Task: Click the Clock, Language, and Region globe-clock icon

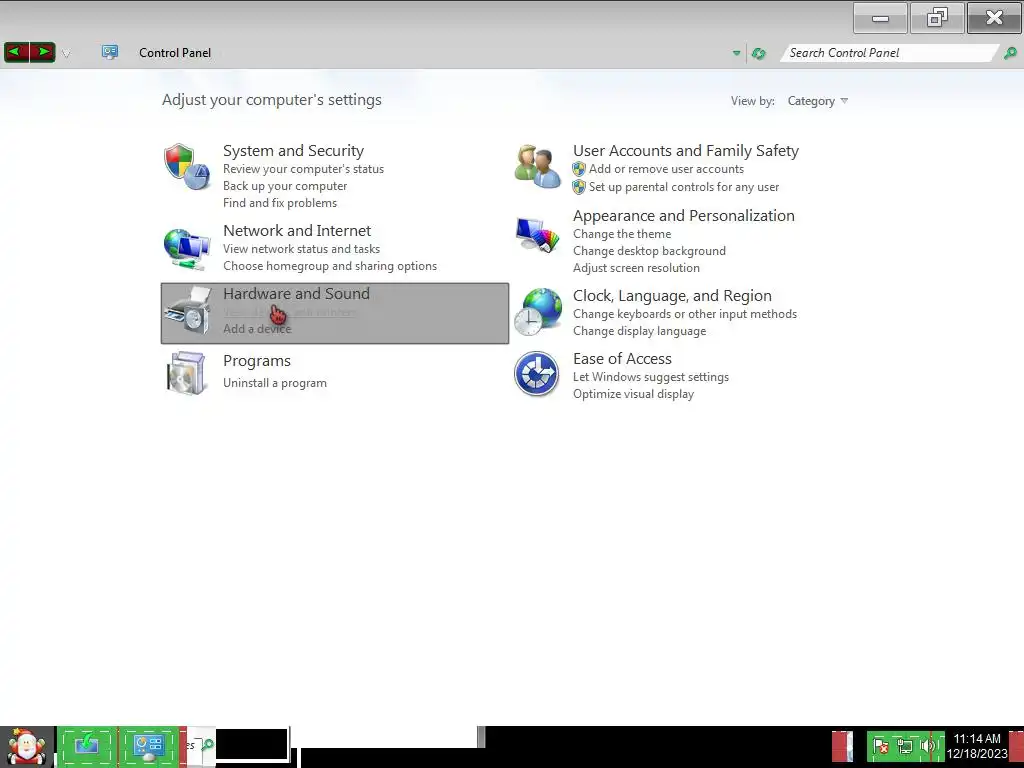Action: pos(537,312)
